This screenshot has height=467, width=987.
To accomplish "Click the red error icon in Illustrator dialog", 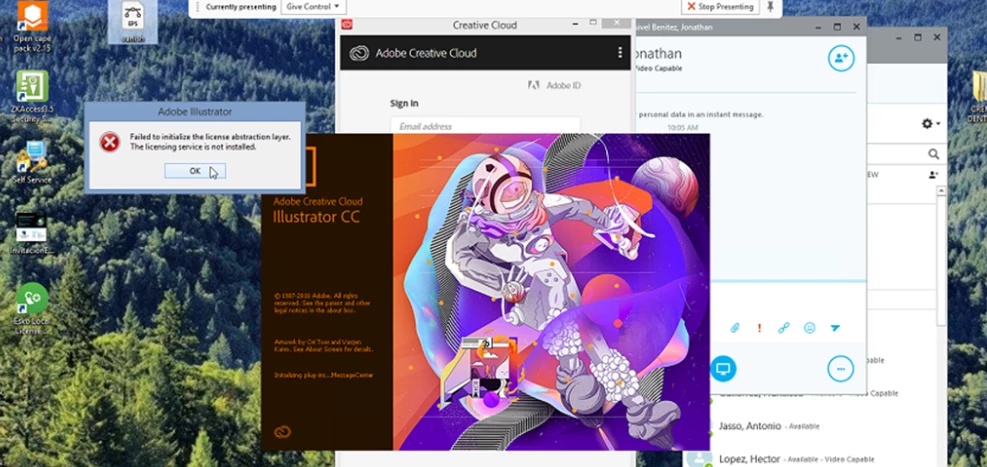I will coord(110,142).
